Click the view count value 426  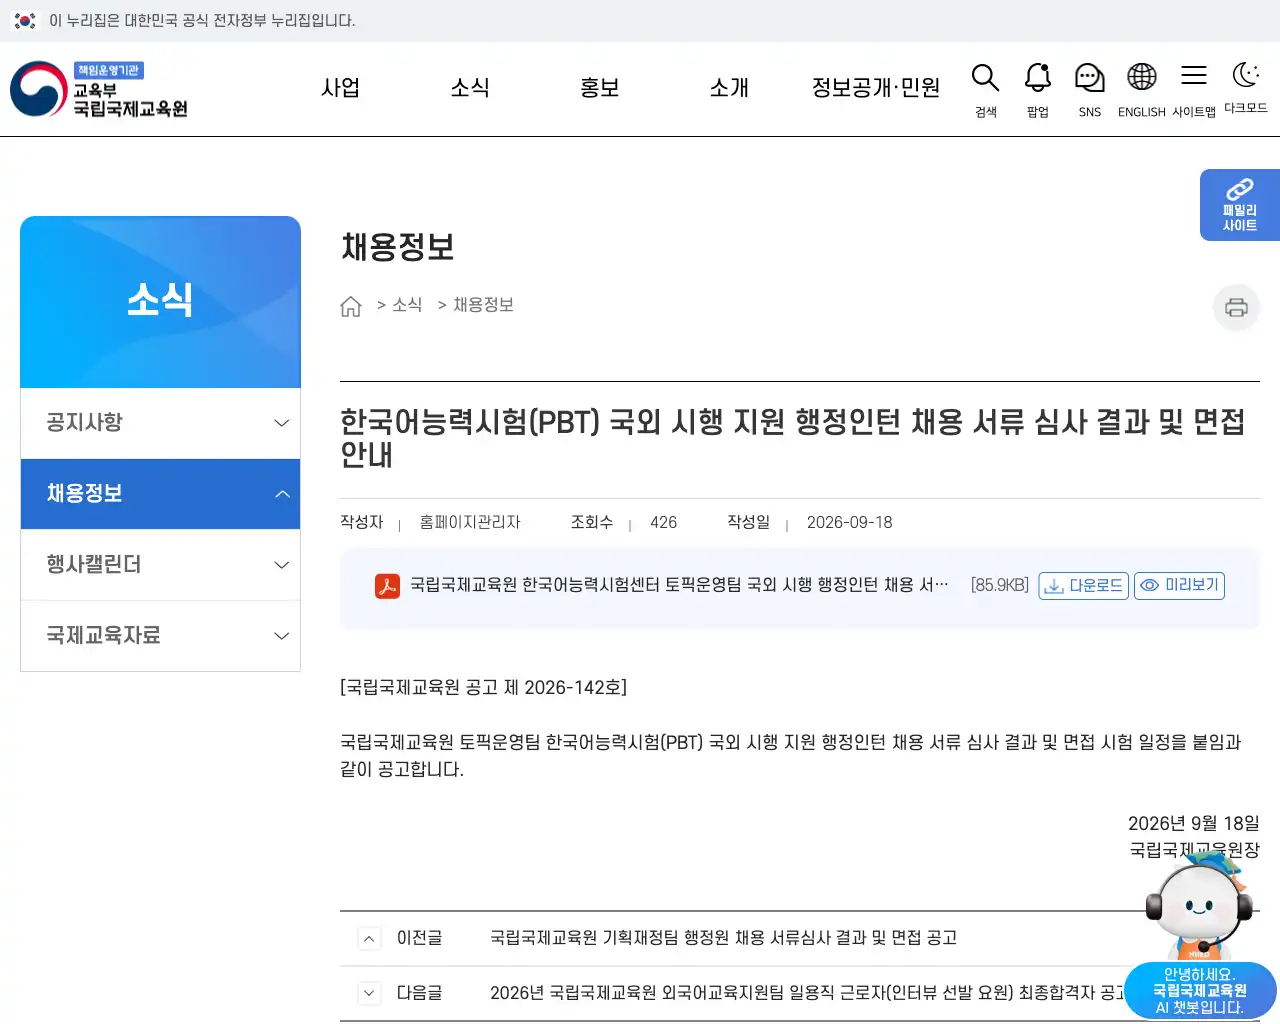[x=663, y=523]
